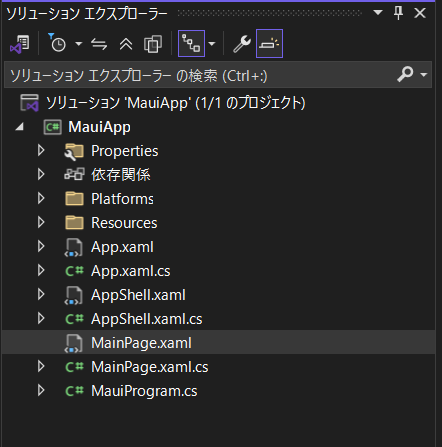Image resolution: width=442 pixels, height=447 pixels.
Task: Click the Resources folder icon
Action: (74, 223)
